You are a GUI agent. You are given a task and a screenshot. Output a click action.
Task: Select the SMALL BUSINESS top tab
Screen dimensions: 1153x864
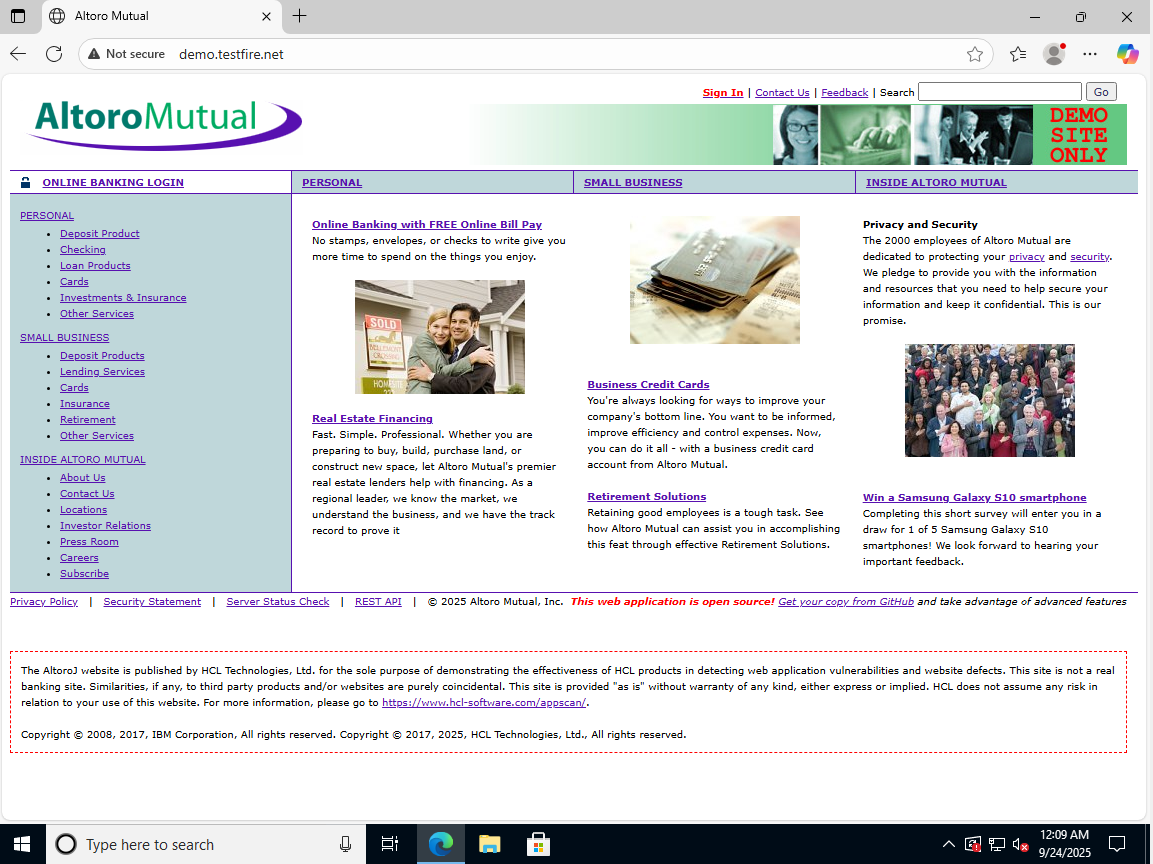(632, 182)
